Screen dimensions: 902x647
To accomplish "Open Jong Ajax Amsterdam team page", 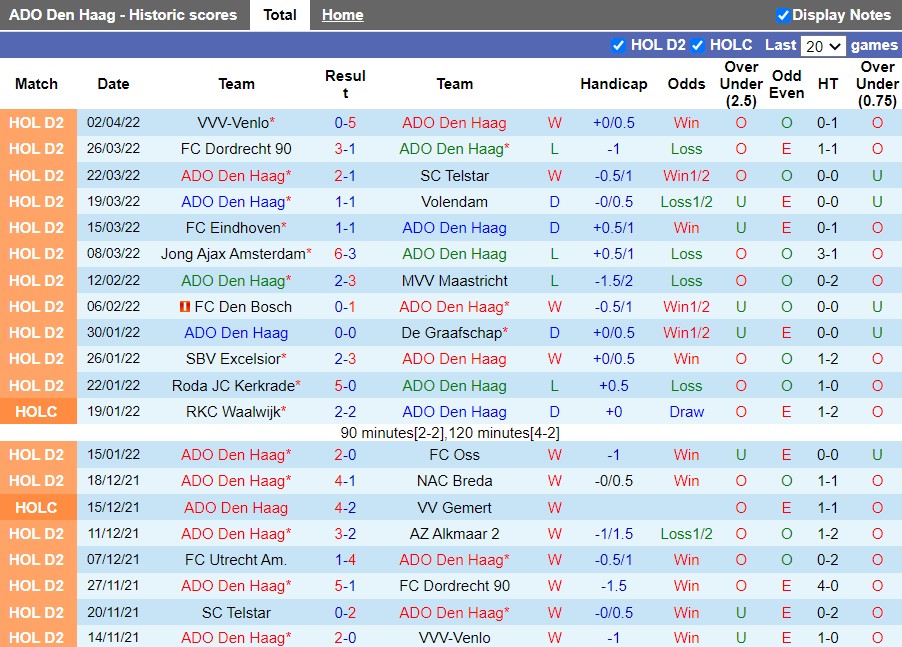I will 232,254.
